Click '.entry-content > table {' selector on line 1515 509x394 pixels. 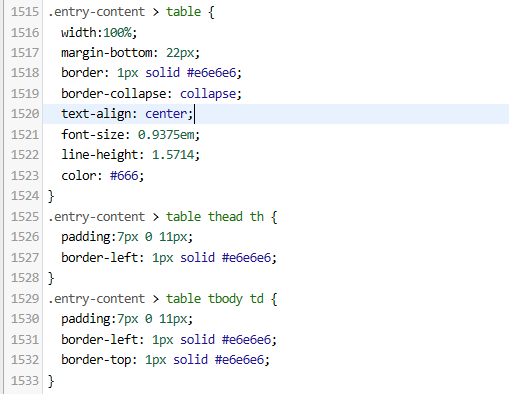click(131, 12)
